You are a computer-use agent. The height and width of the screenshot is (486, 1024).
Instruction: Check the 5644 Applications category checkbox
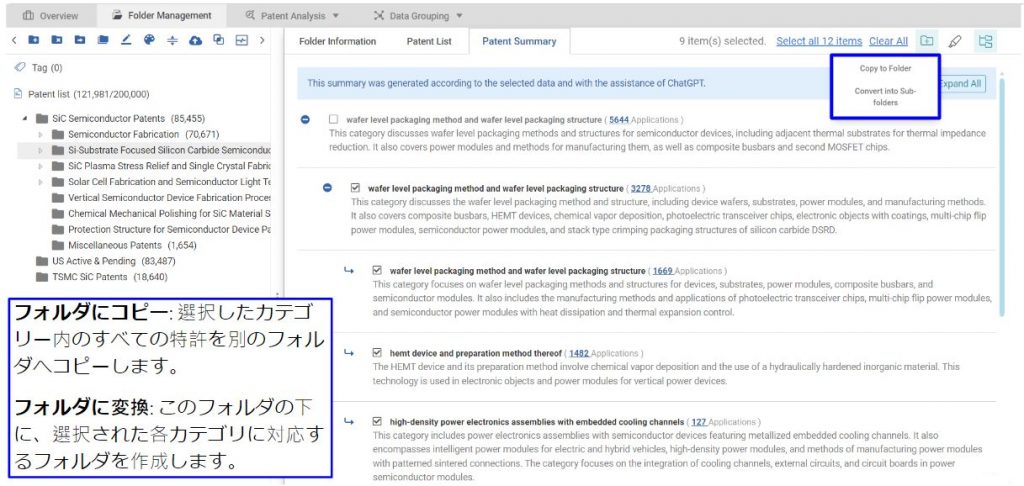coord(334,120)
